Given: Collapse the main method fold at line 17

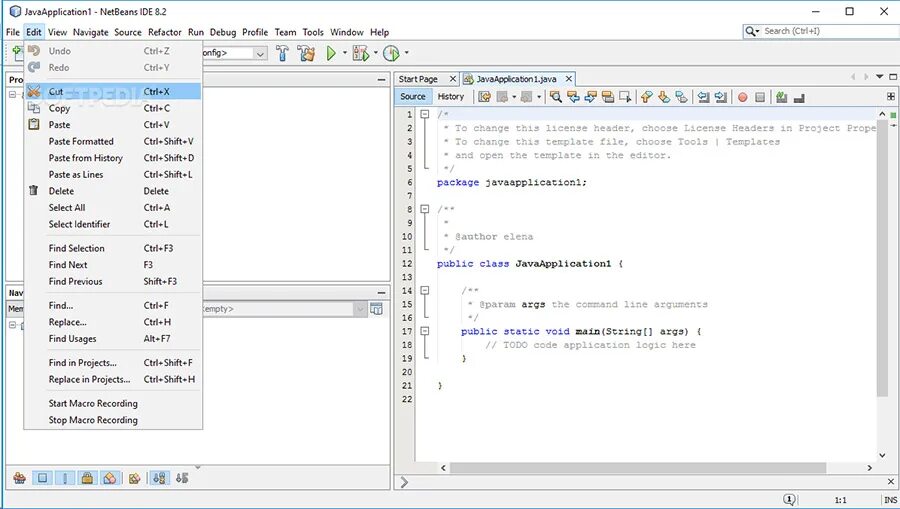Looking at the screenshot, I should coord(425,331).
